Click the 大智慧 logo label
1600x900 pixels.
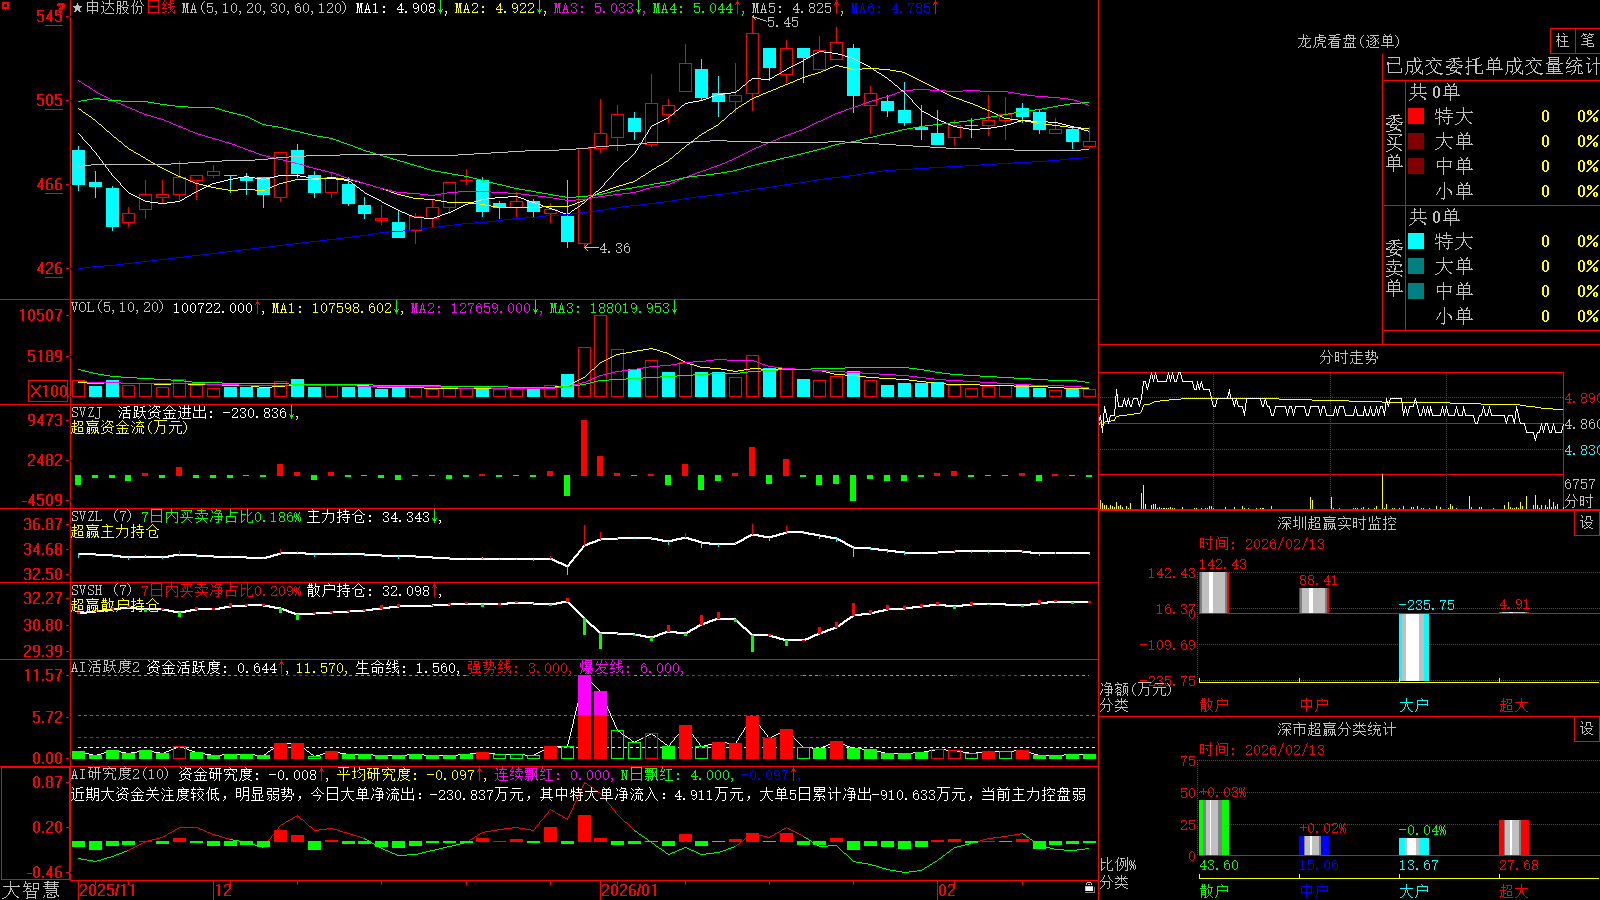31,890
